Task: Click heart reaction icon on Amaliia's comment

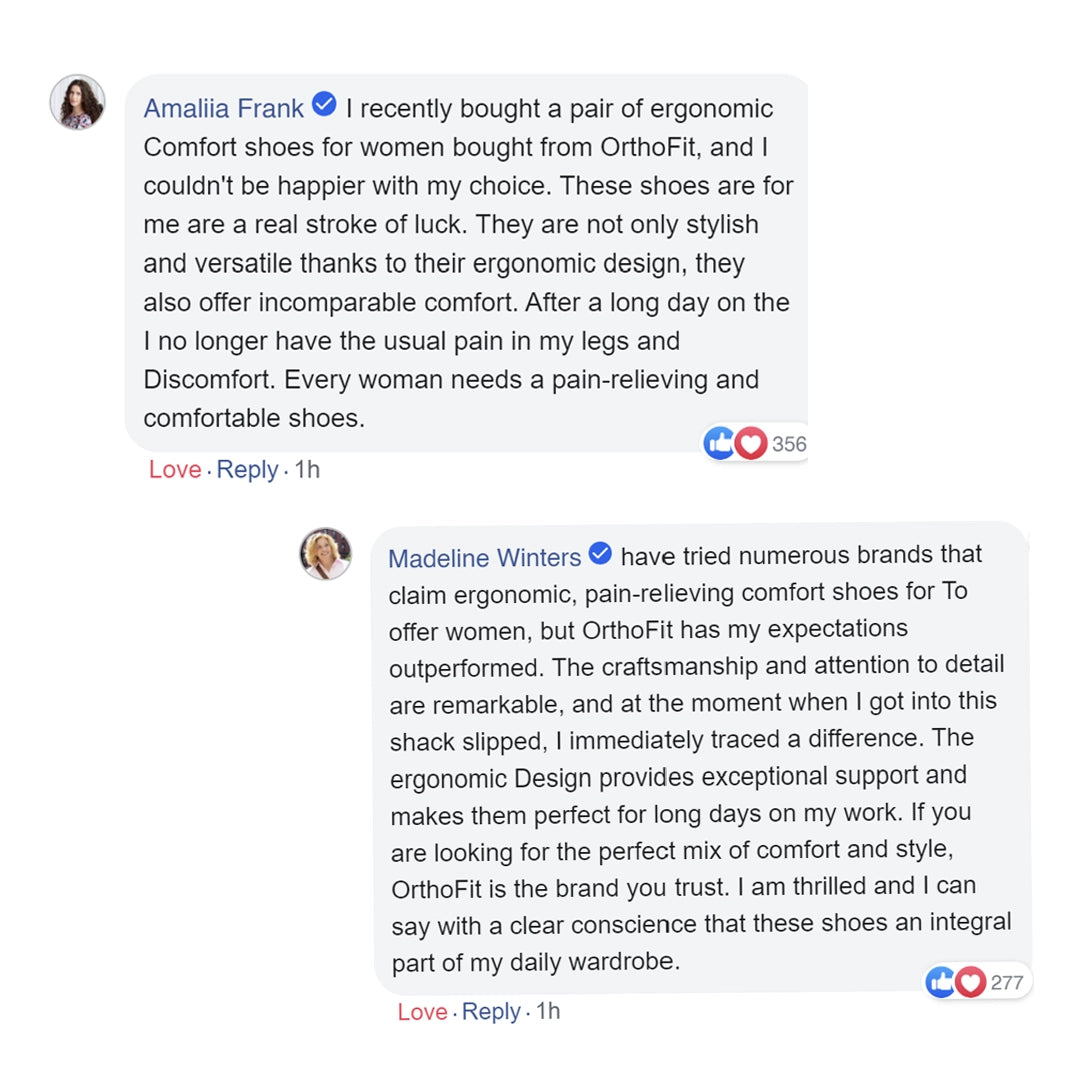Action: coord(751,443)
